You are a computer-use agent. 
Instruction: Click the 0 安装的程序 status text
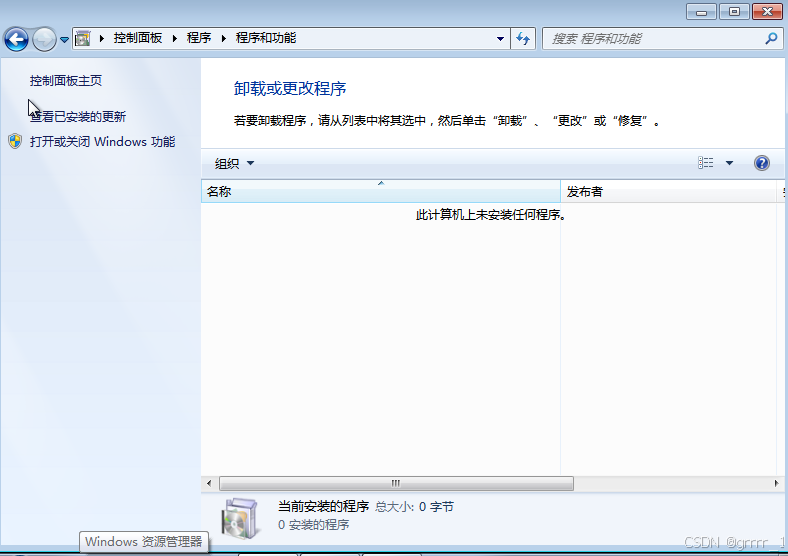point(314,525)
